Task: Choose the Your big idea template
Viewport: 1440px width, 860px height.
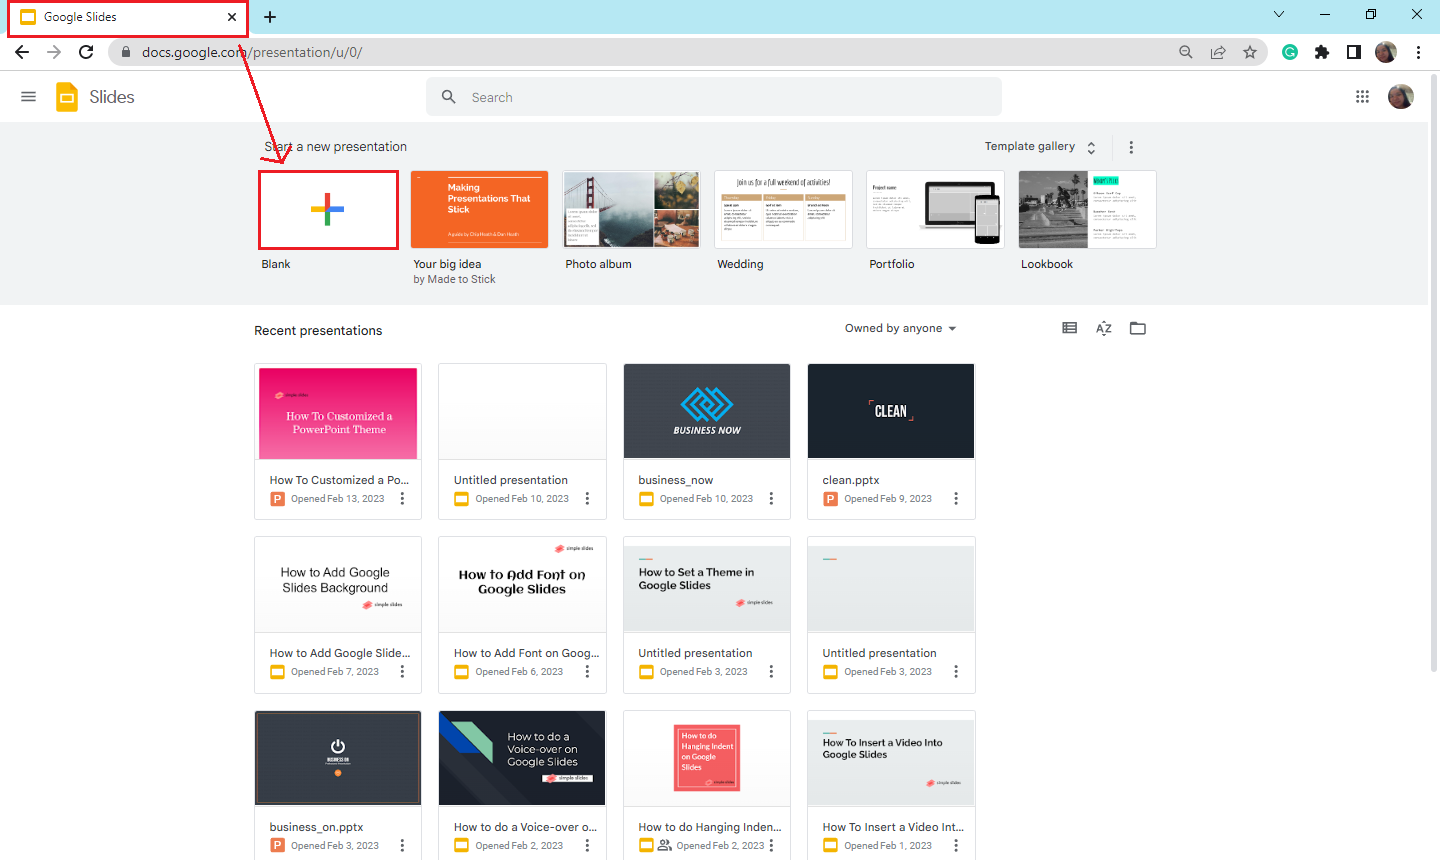Action: [x=480, y=210]
